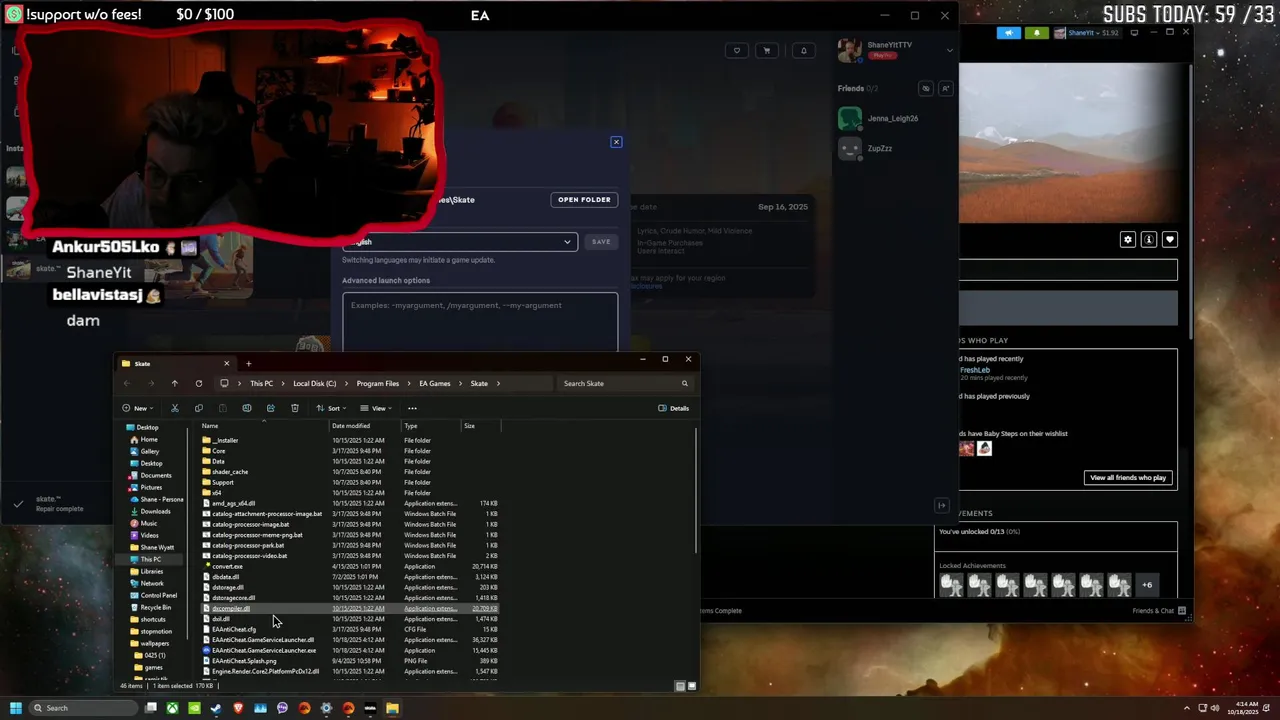Select the shader_cache folder
The image size is (1280, 720).
pos(230,472)
